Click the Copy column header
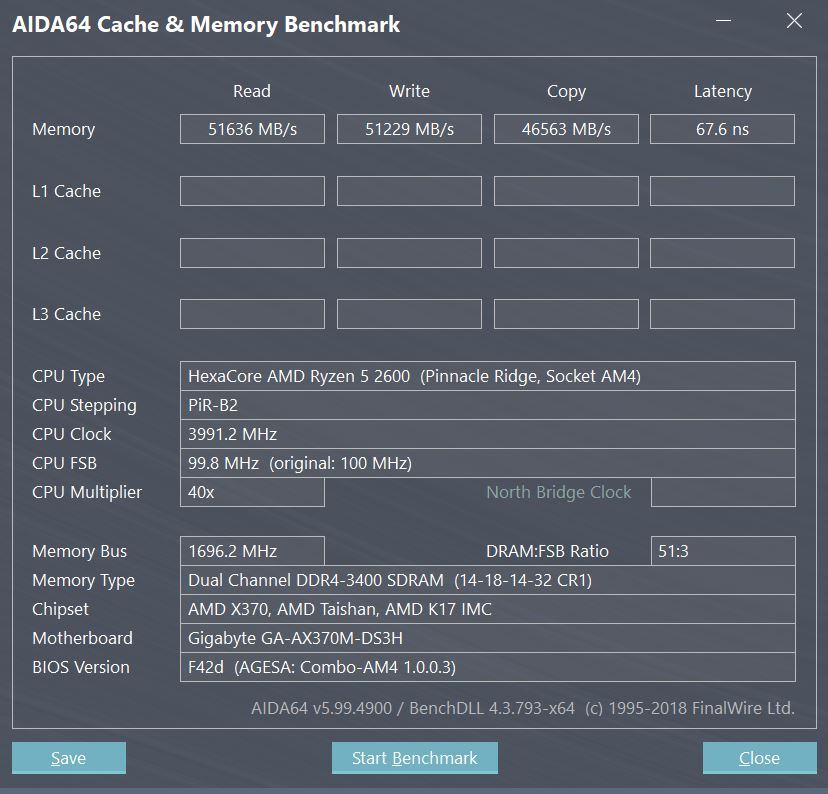Viewport: 828px width, 794px height. [x=566, y=91]
